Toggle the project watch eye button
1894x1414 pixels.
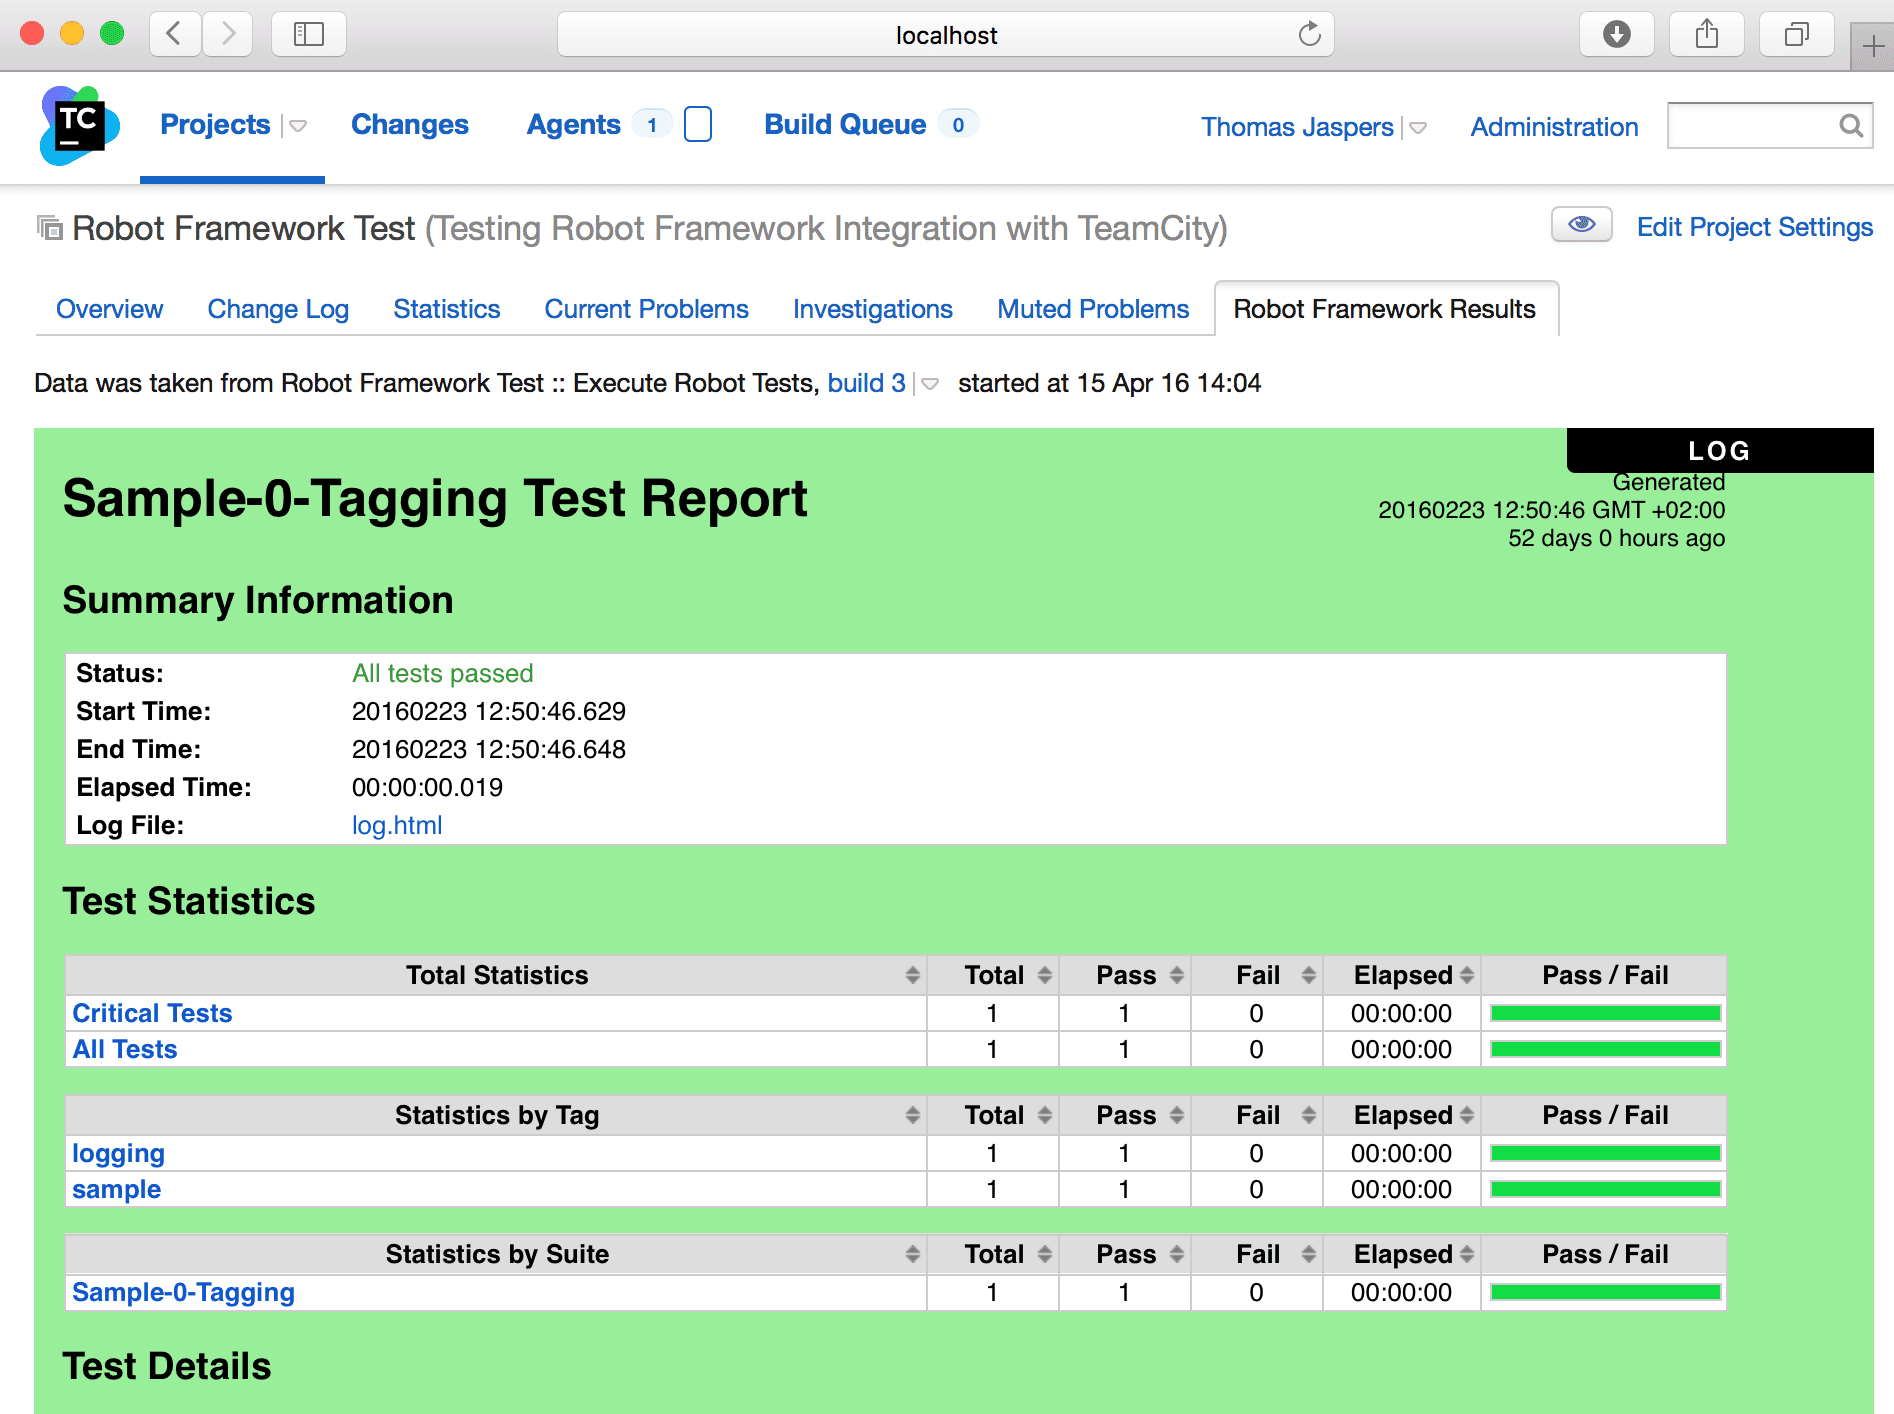(x=1581, y=225)
